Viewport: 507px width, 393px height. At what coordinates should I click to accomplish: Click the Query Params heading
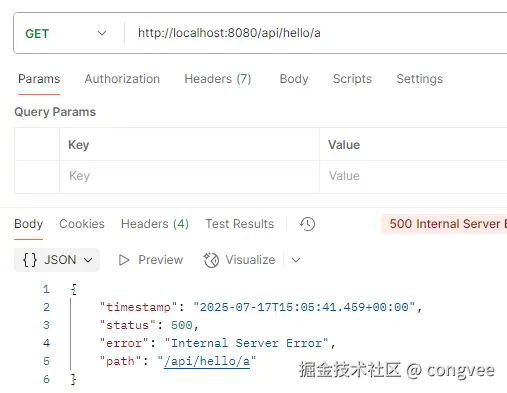pyautogui.click(x=55, y=112)
